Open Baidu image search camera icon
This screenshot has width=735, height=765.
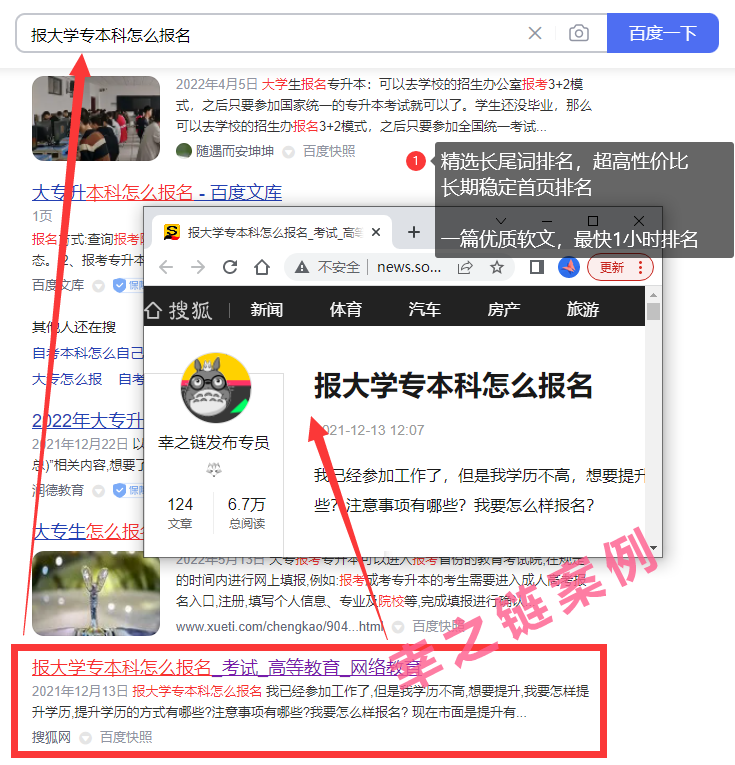pos(578,33)
